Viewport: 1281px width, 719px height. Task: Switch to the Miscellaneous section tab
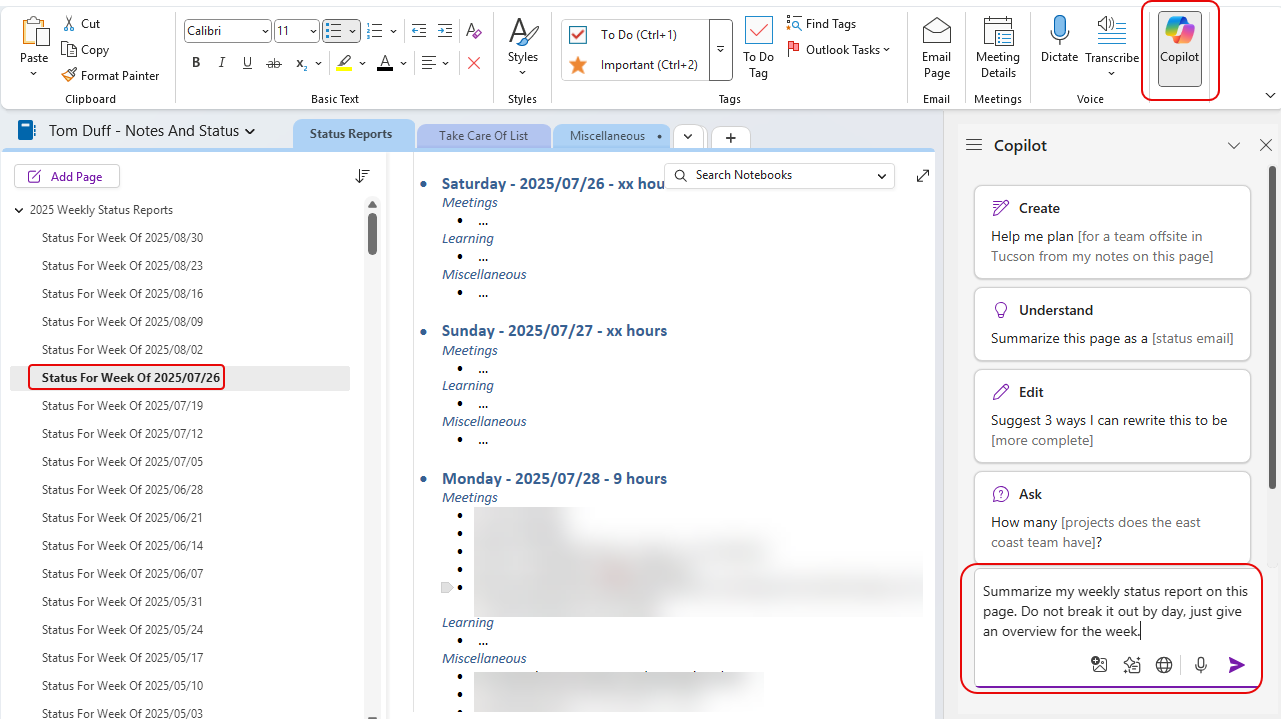click(607, 136)
